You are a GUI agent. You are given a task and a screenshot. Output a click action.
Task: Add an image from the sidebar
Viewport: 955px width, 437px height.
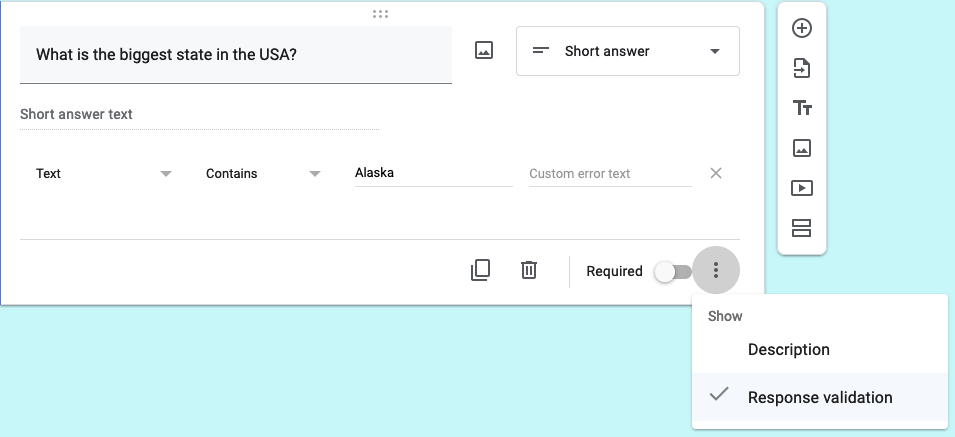click(801, 148)
